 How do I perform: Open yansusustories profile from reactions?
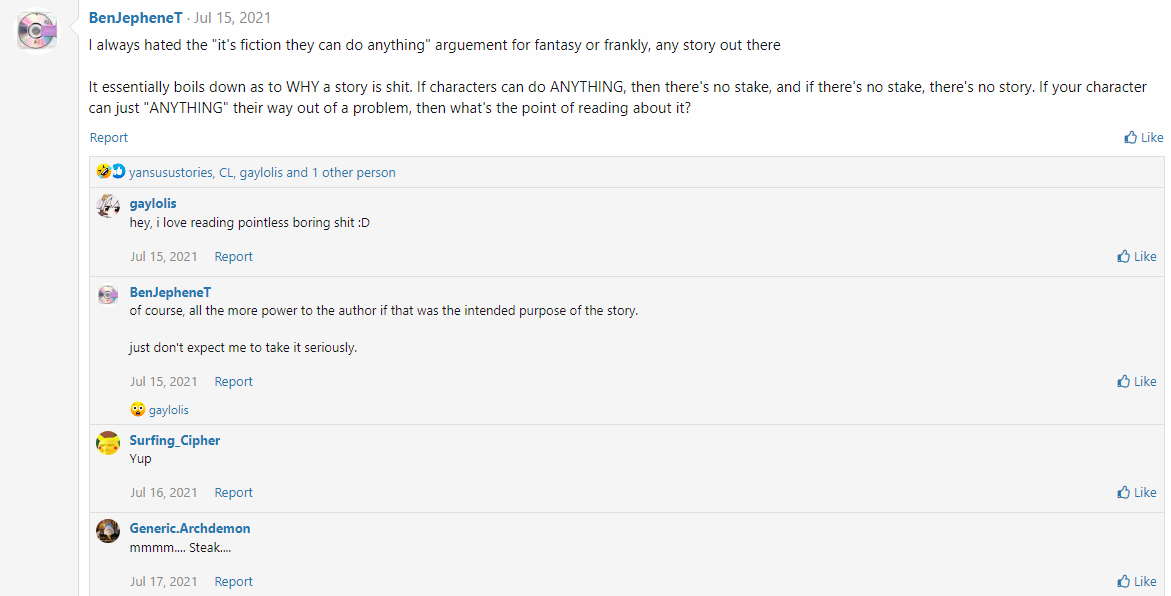point(171,173)
